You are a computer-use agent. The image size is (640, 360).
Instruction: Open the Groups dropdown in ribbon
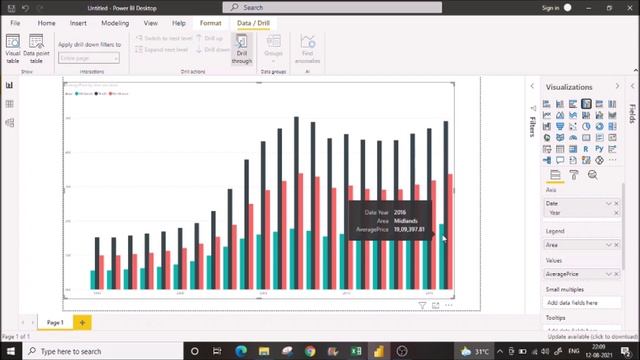click(x=273, y=49)
